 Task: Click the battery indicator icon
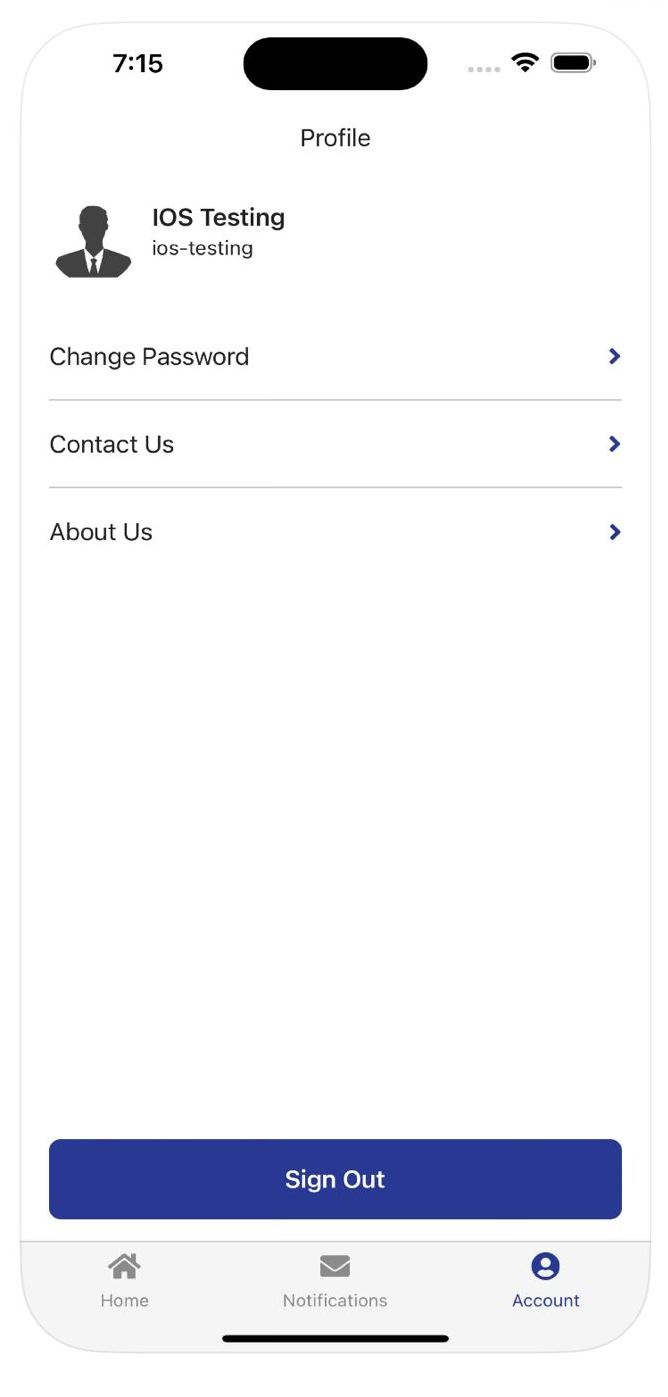[x=573, y=63]
